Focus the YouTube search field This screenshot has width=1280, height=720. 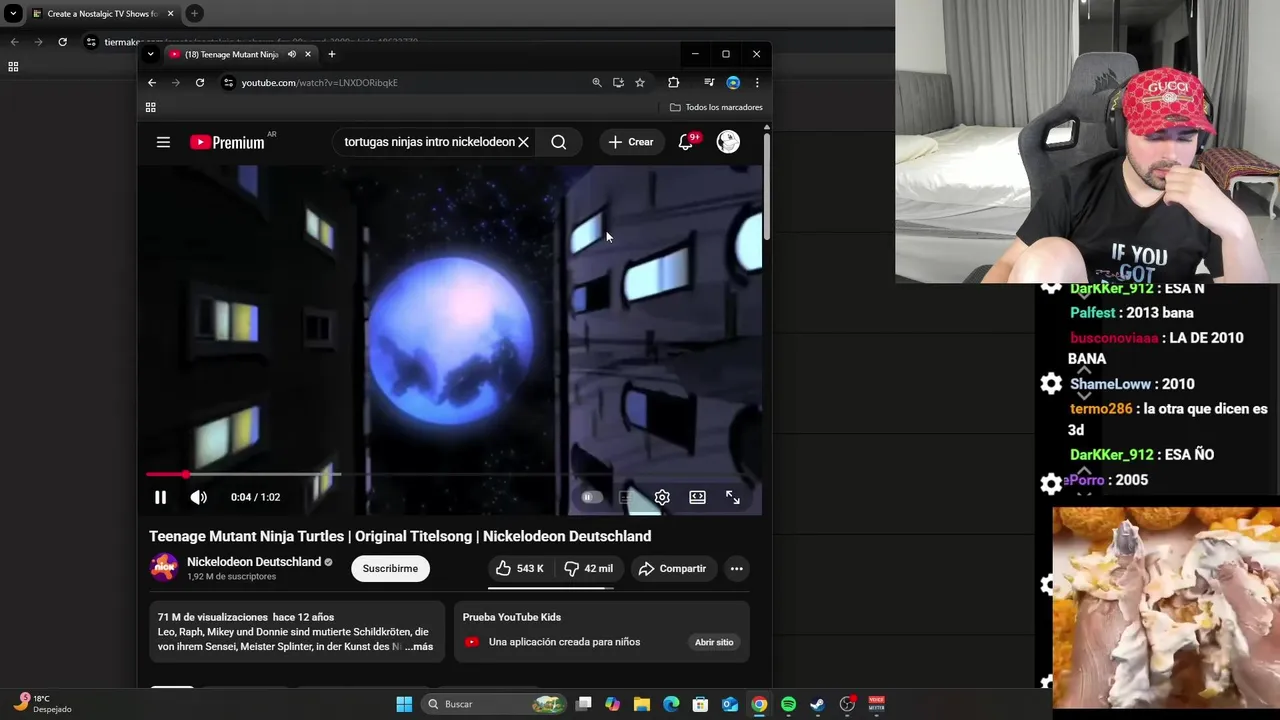coord(429,142)
